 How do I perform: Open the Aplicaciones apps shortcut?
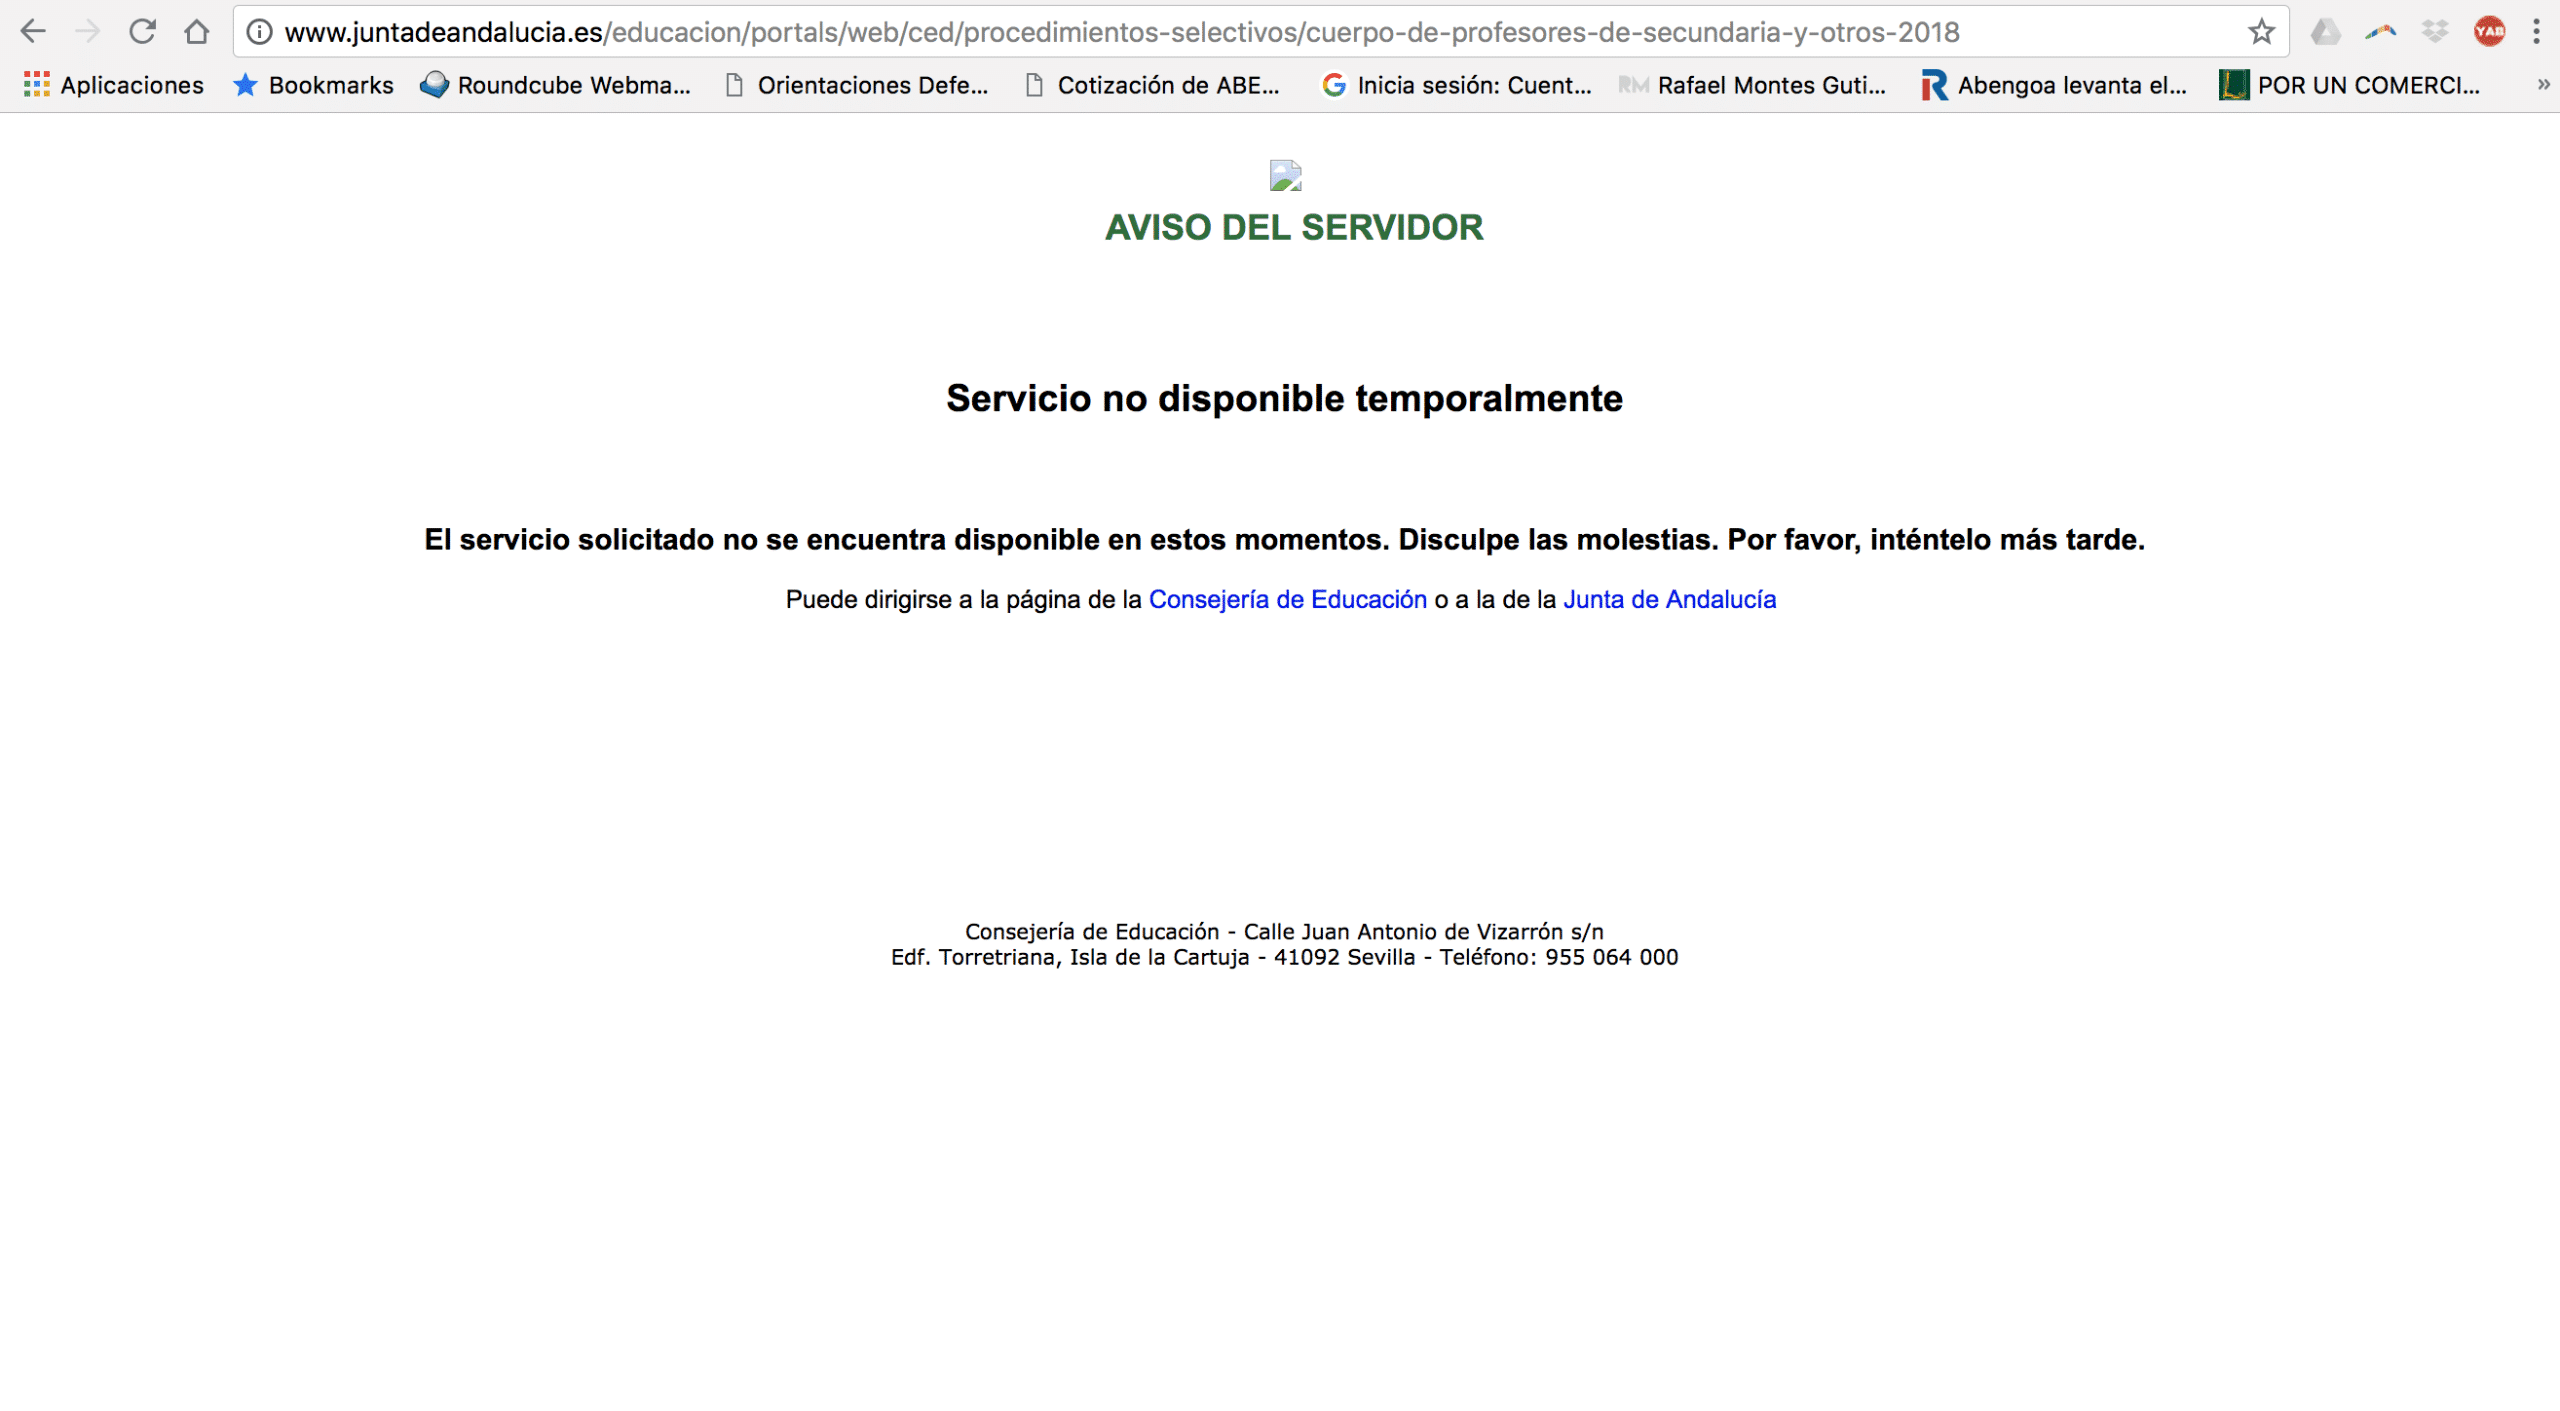113,85
